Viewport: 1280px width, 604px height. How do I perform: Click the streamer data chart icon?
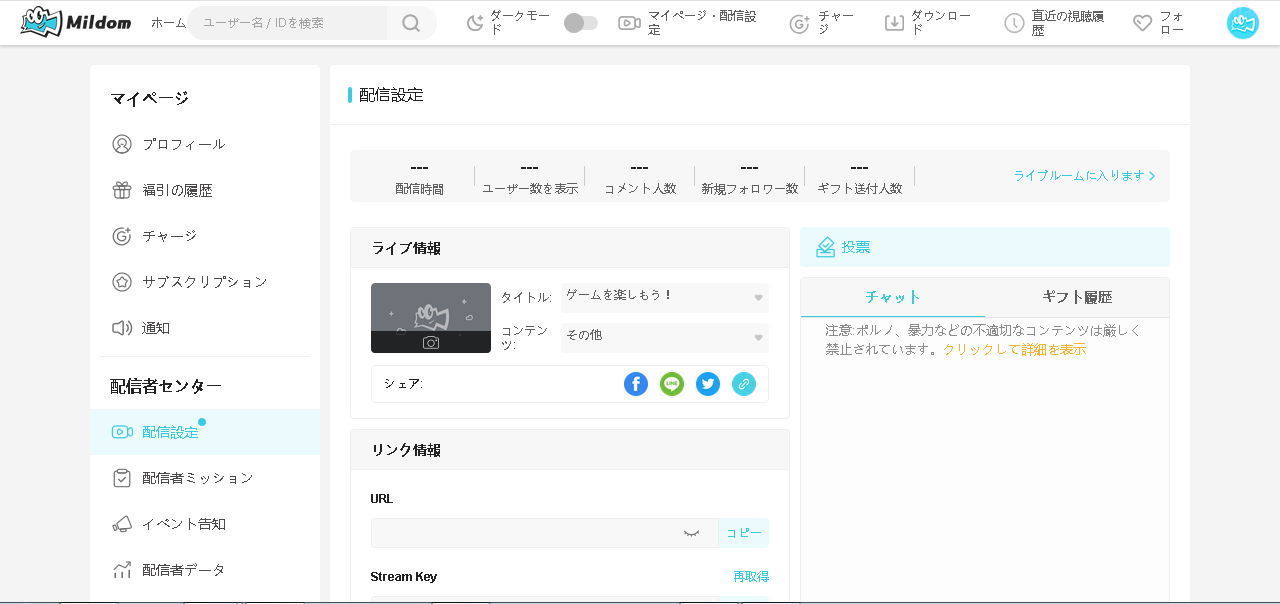coord(122,570)
